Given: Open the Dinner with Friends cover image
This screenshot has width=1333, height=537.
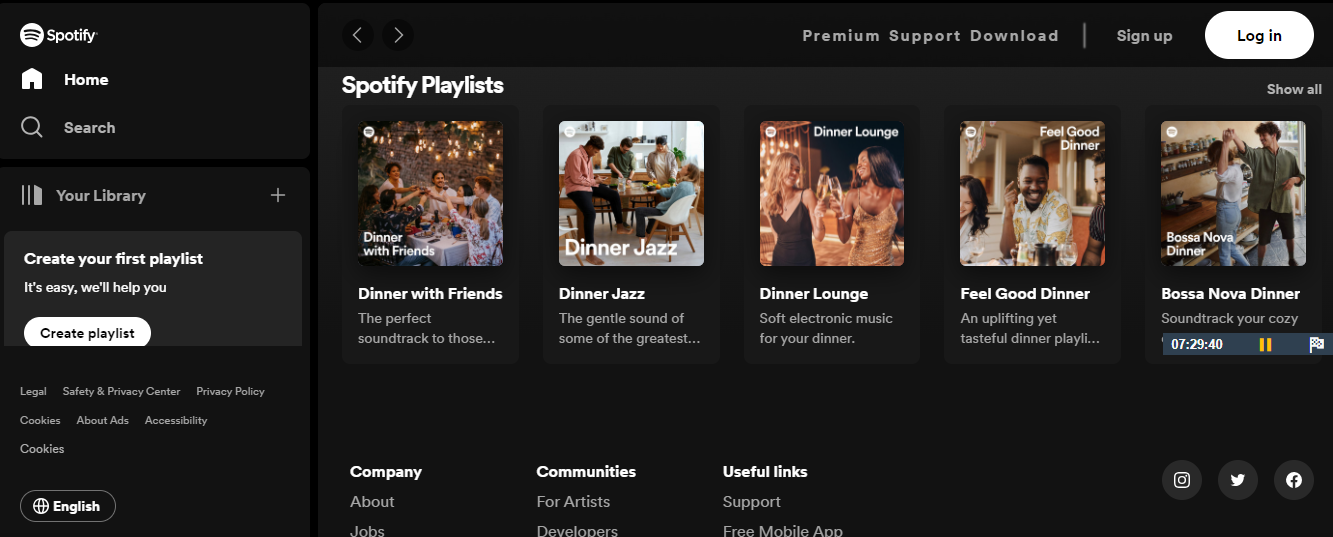Looking at the screenshot, I should tap(431, 194).
